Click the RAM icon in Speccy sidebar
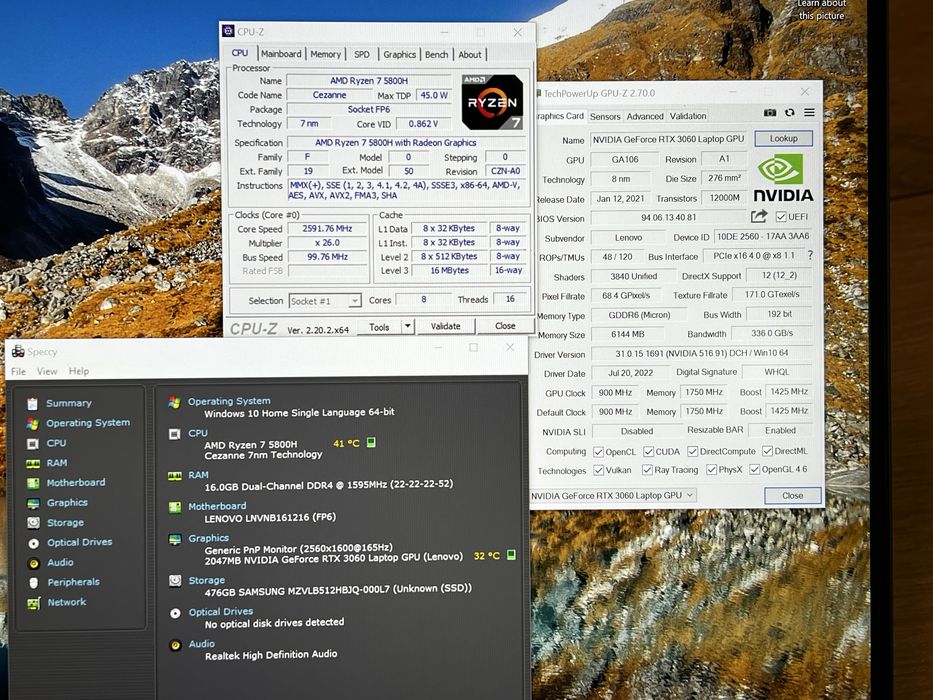 [x=33, y=463]
